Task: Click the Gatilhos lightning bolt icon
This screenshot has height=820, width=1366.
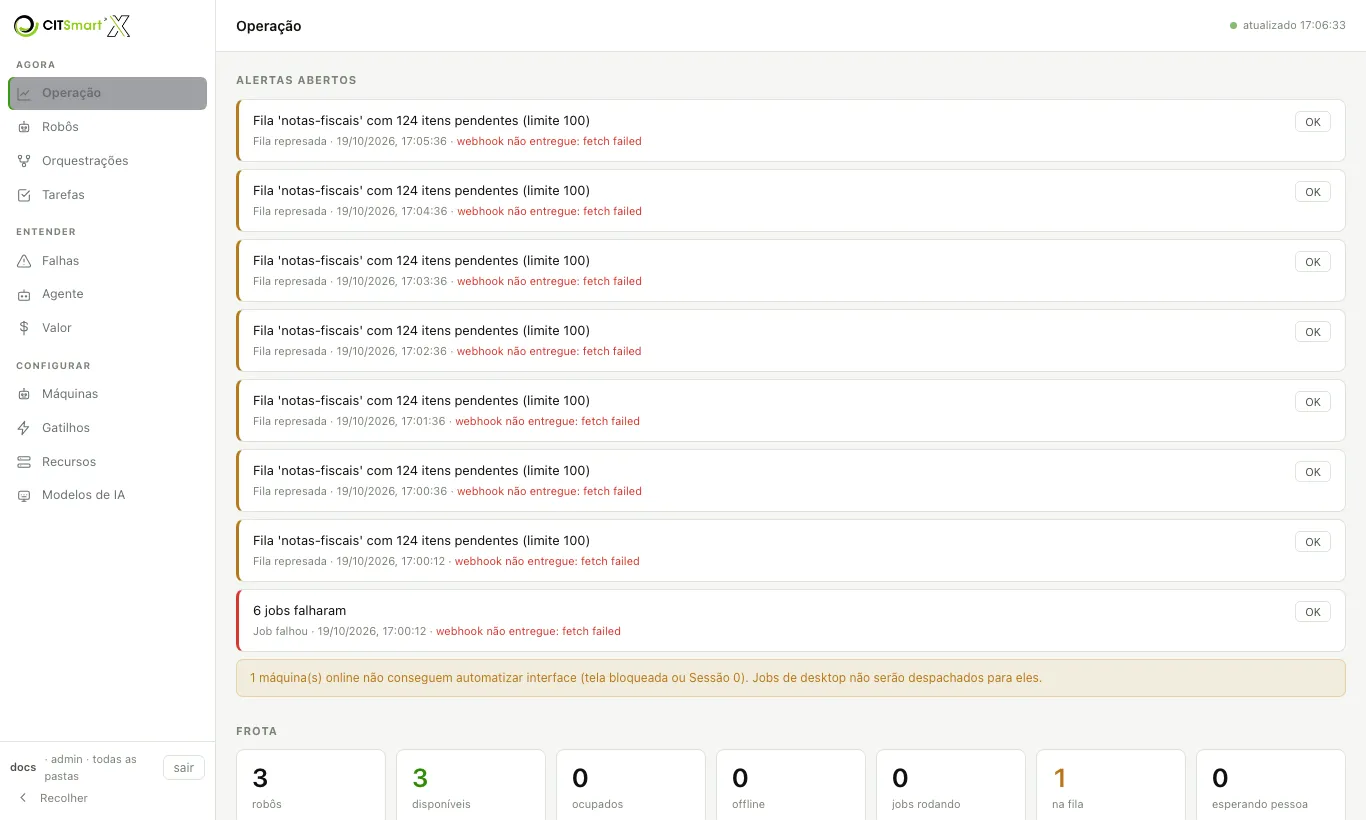Action: [24, 428]
